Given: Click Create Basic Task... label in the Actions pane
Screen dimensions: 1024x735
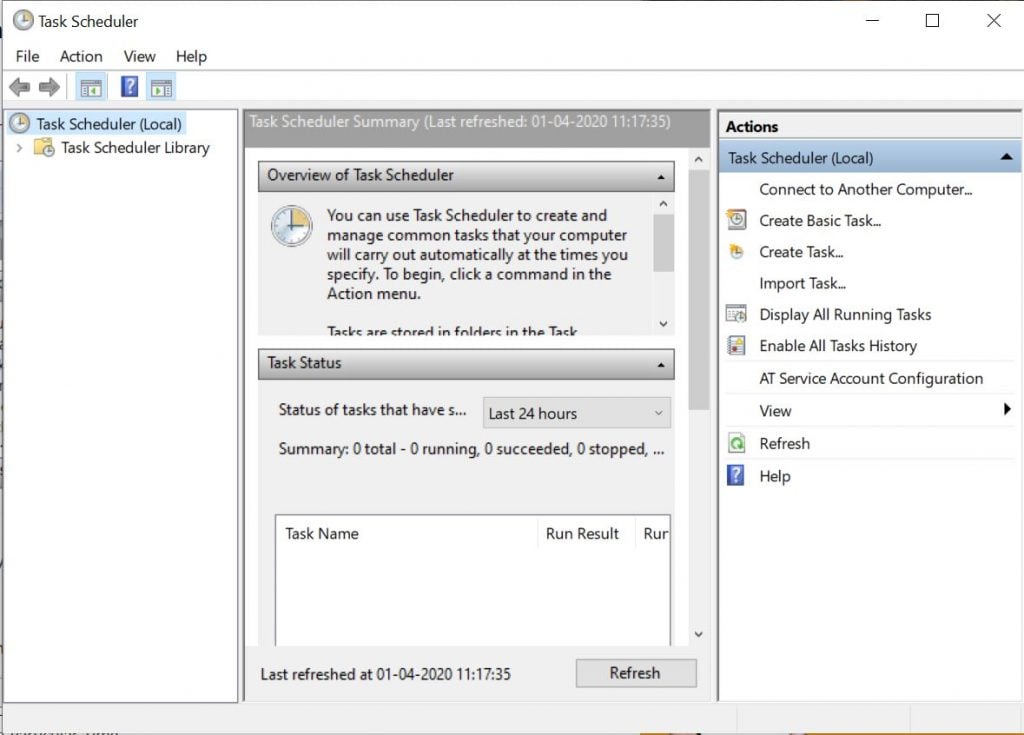Looking at the screenshot, I should (820, 221).
